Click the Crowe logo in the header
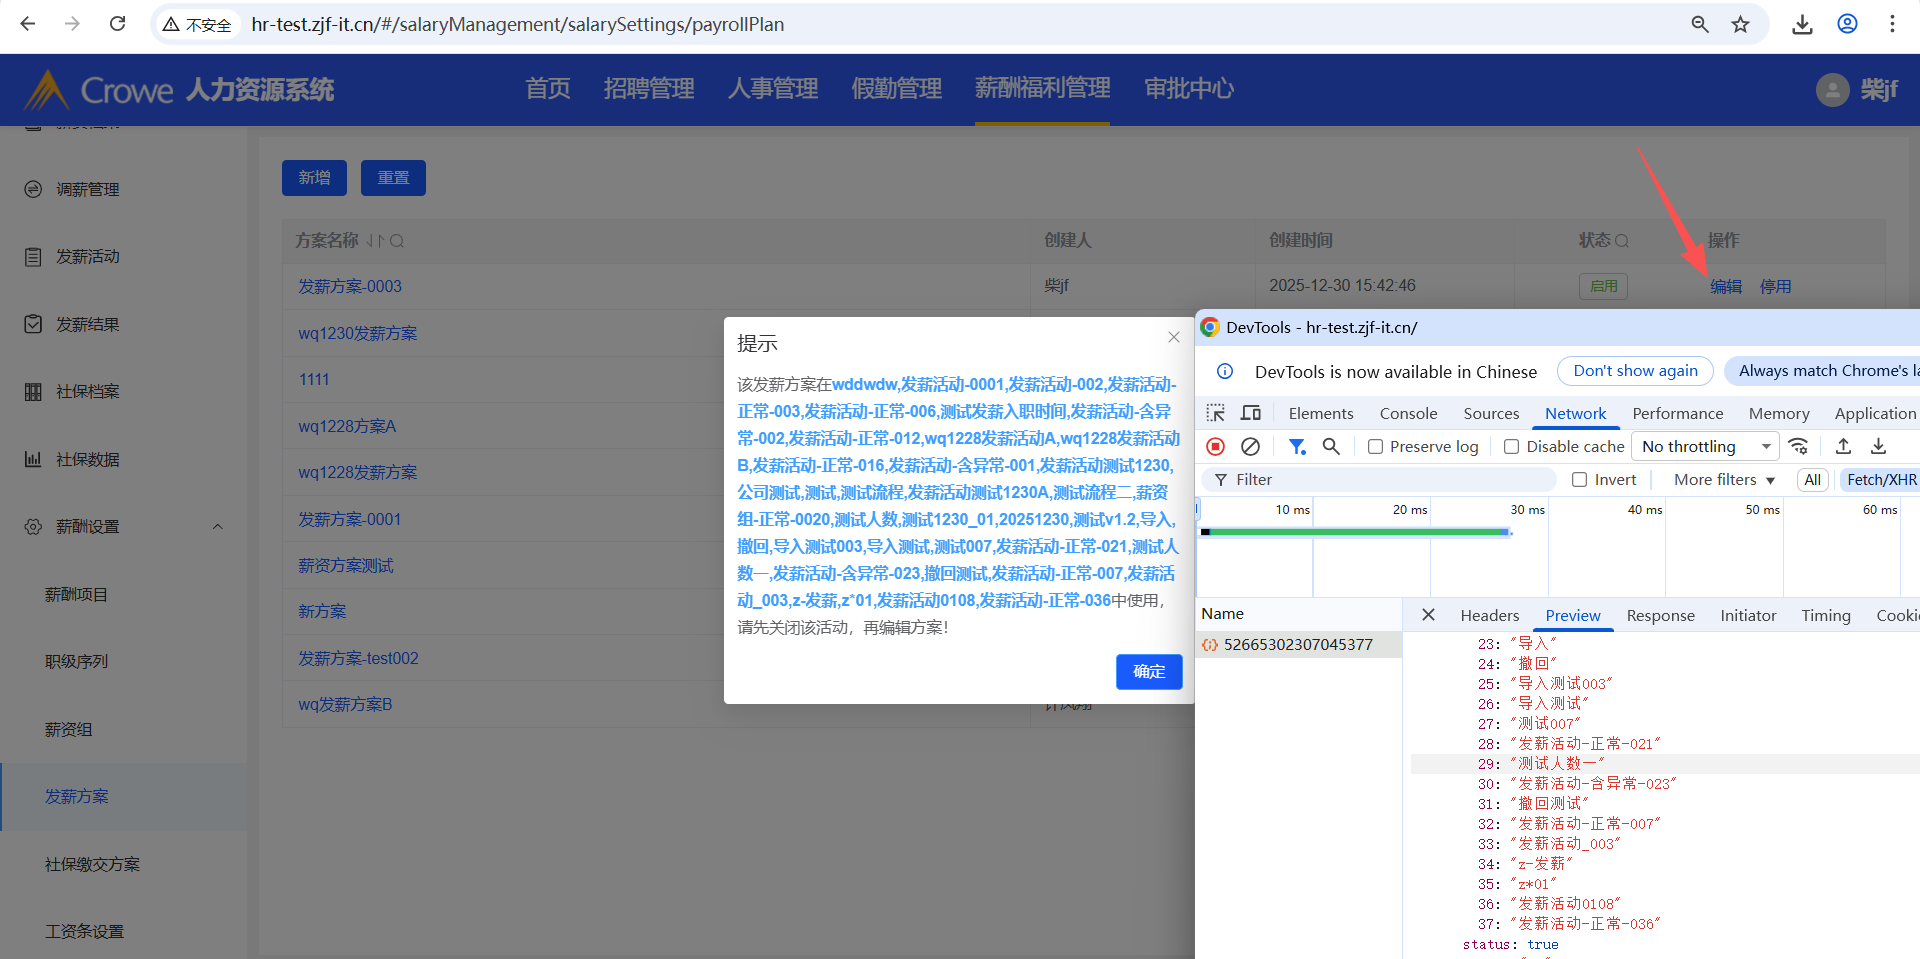The height and width of the screenshot is (959, 1920). click(99, 90)
